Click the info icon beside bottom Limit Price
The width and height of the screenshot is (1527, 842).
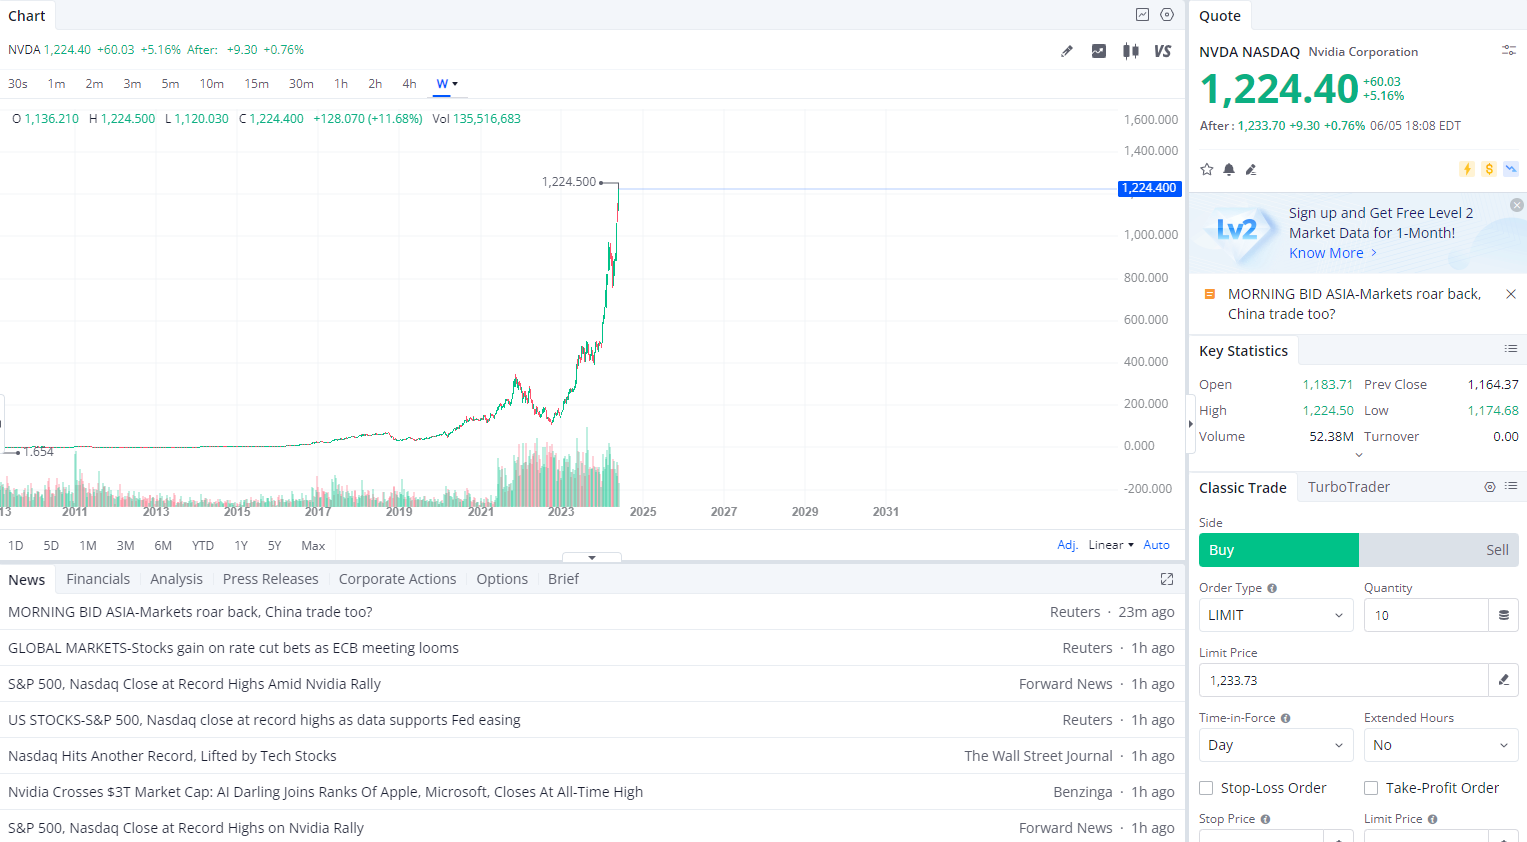(x=1433, y=819)
